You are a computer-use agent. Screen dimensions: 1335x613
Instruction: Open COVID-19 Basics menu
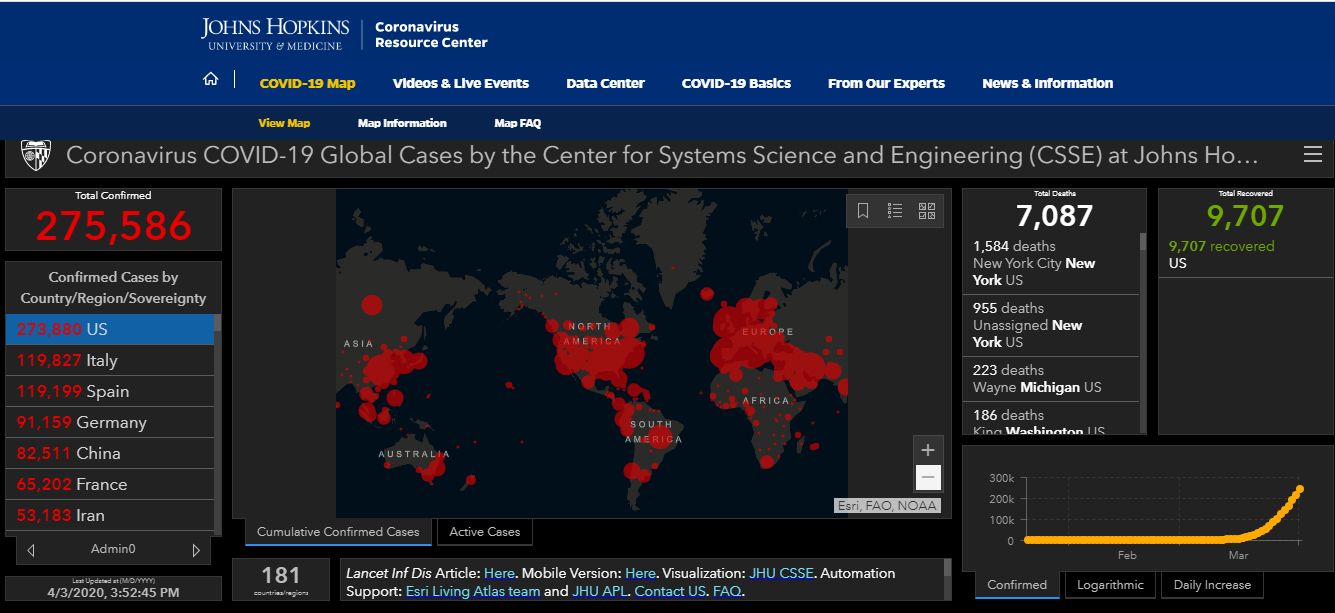[x=736, y=83]
